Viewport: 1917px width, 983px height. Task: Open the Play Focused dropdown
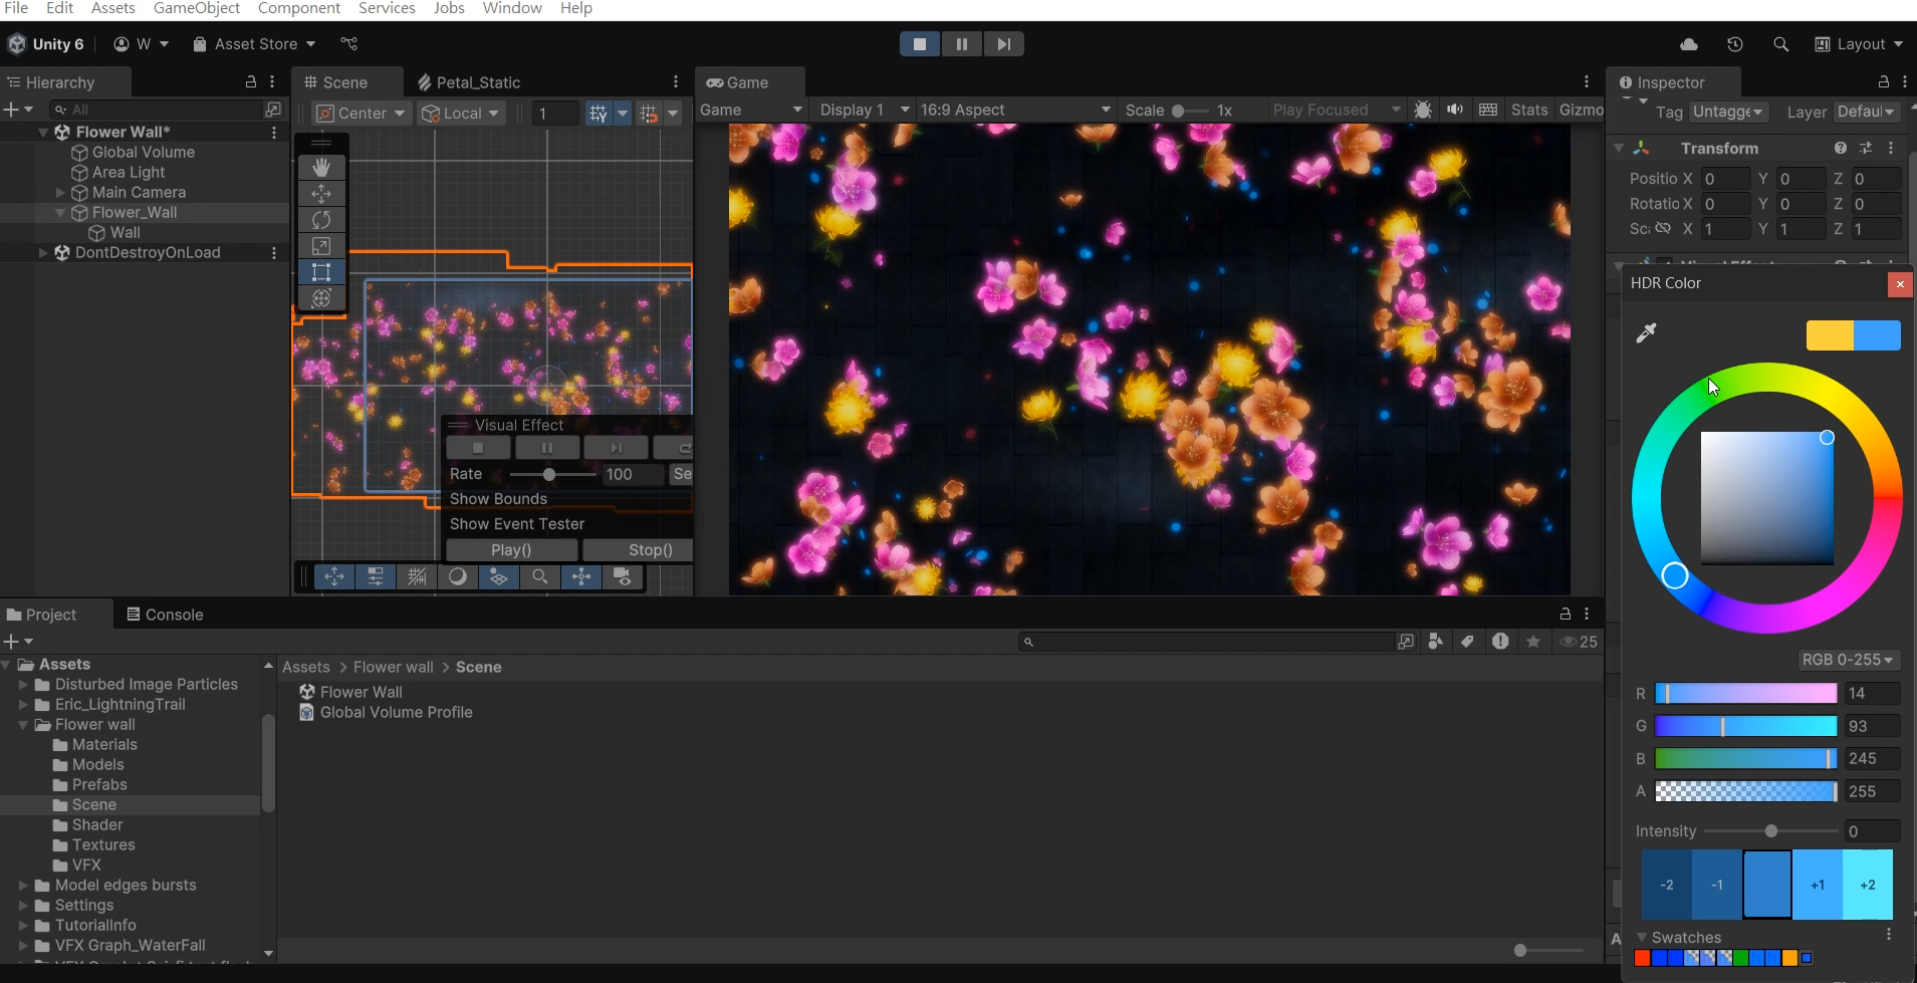1337,110
